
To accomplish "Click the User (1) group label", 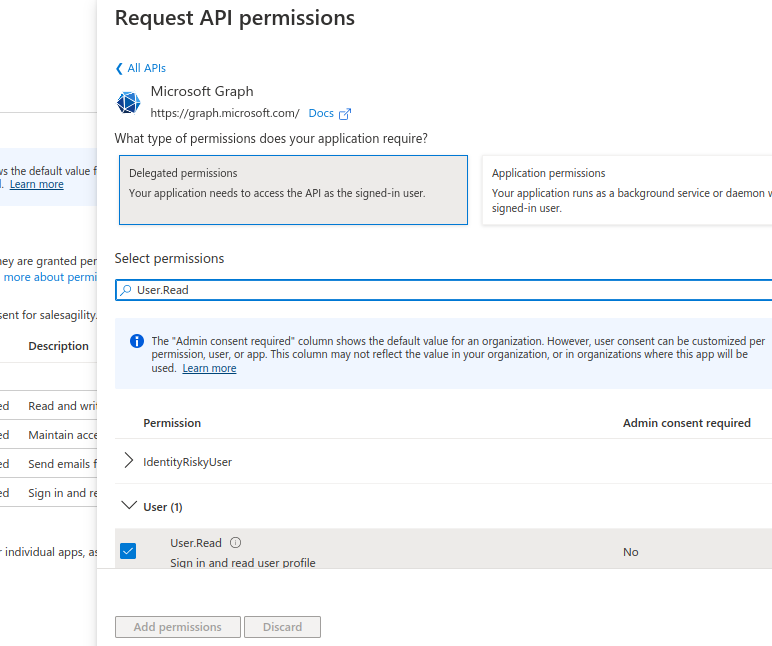I will (163, 507).
